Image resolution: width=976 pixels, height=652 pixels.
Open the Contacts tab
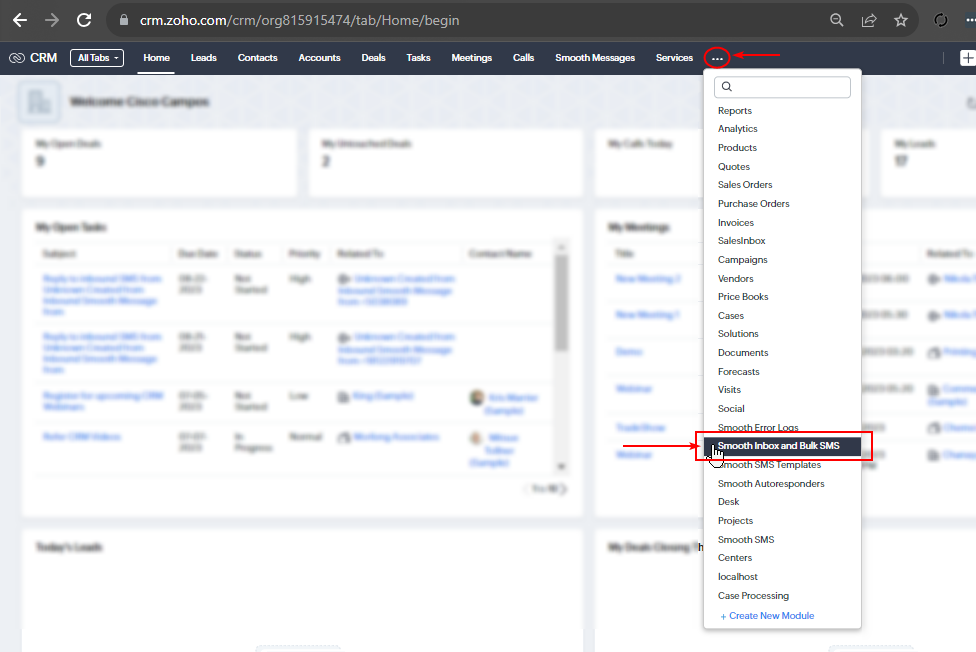[x=258, y=58]
